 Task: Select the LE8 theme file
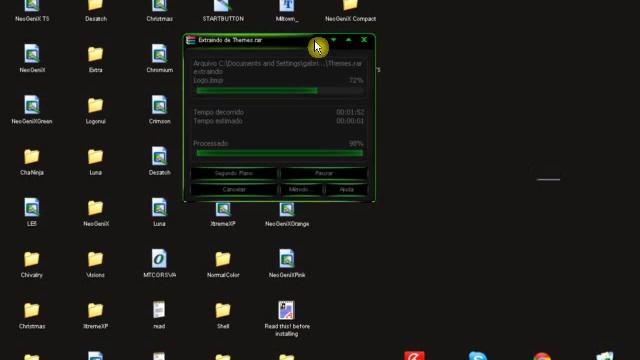pyautogui.click(x=32, y=208)
